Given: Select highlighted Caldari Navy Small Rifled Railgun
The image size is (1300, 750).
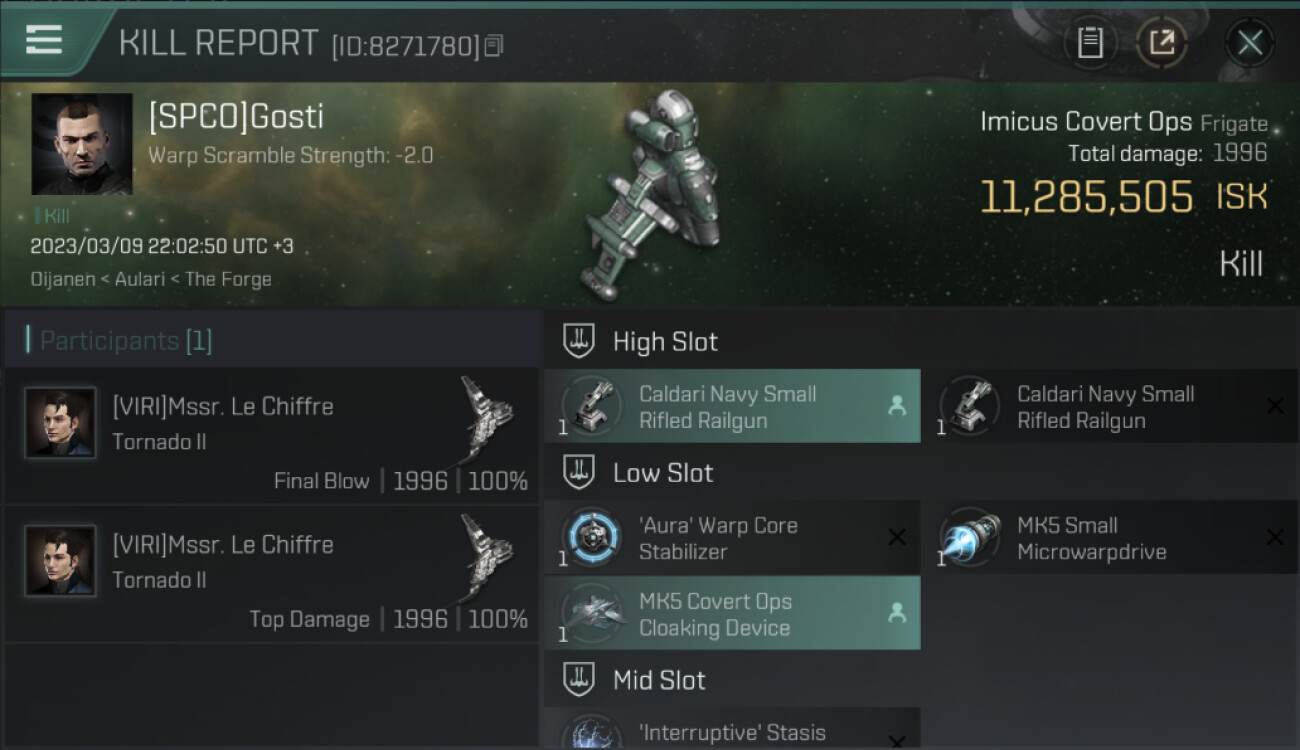Looking at the screenshot, I should coord(732,406).
